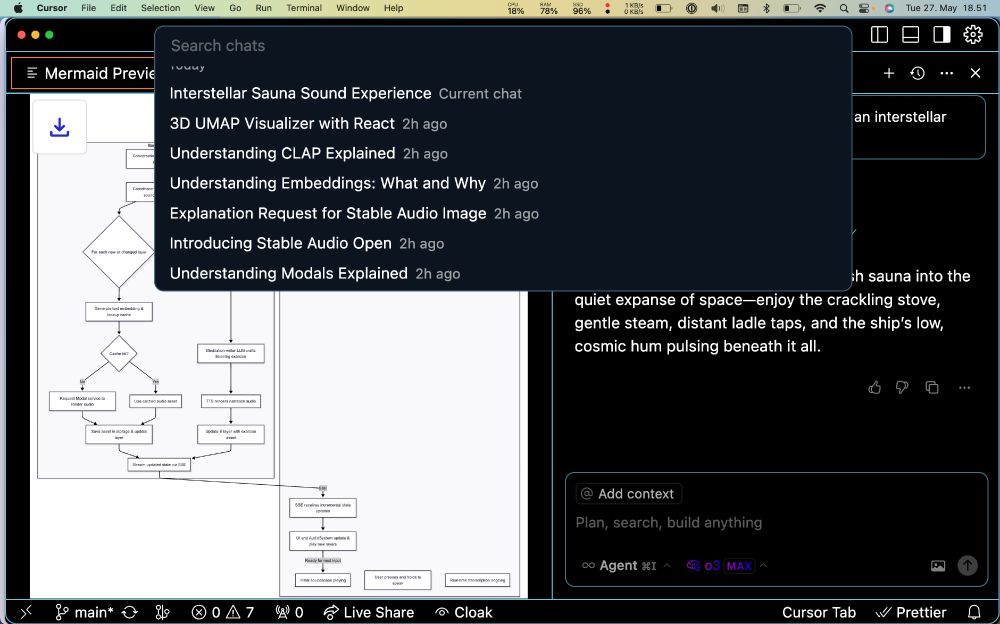Copy the chat response with the copy icon
Screen dimensions: 1000x624
point(932,387)
